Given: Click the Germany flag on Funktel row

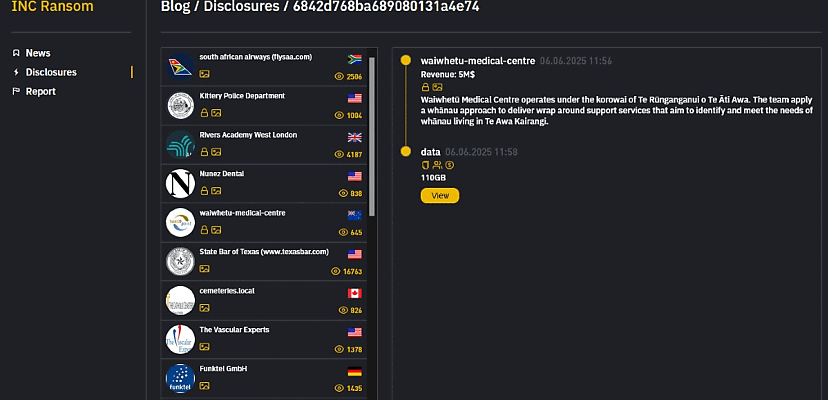Looking at the screenshot, I should (x=355, y=371).
